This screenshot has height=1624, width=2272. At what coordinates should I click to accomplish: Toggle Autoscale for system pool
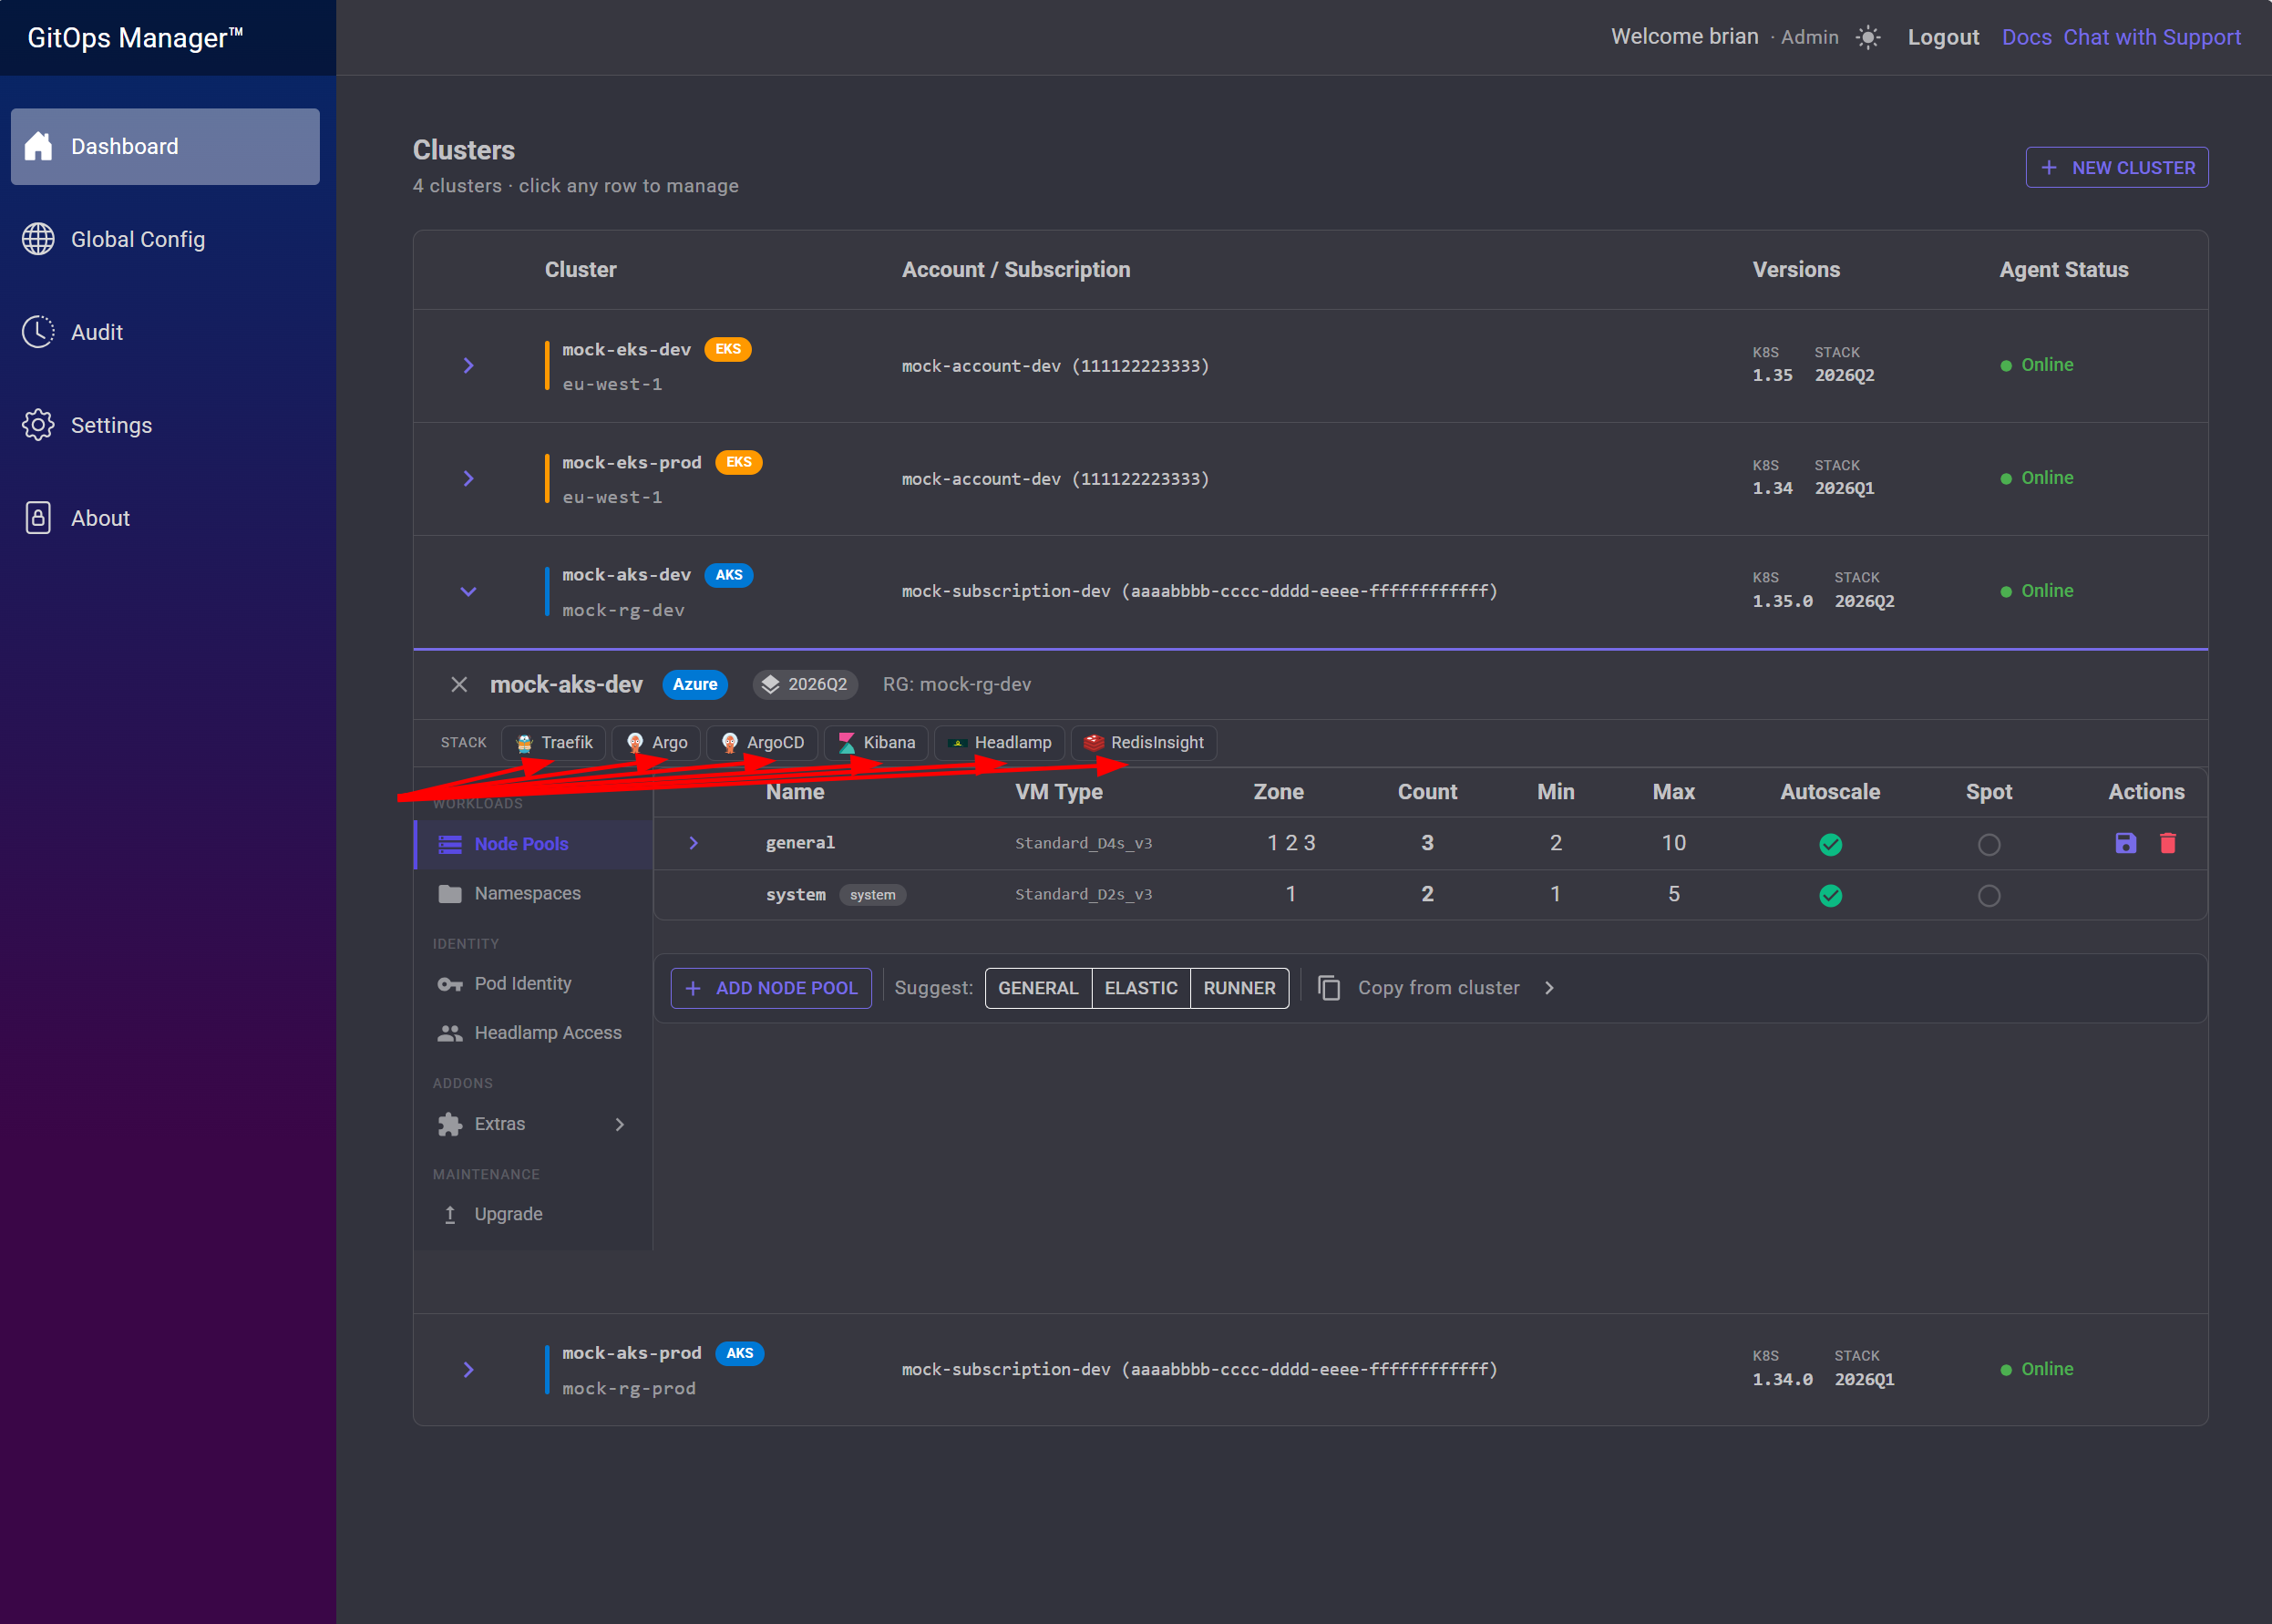point(1830,896)
